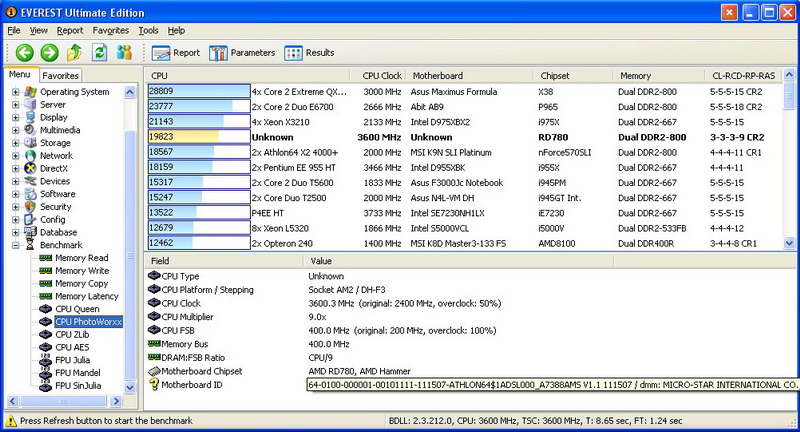Viewport: 800px width, 432px height.
Task: Select the Multimedia tree icon
Action: coord(30,130)
